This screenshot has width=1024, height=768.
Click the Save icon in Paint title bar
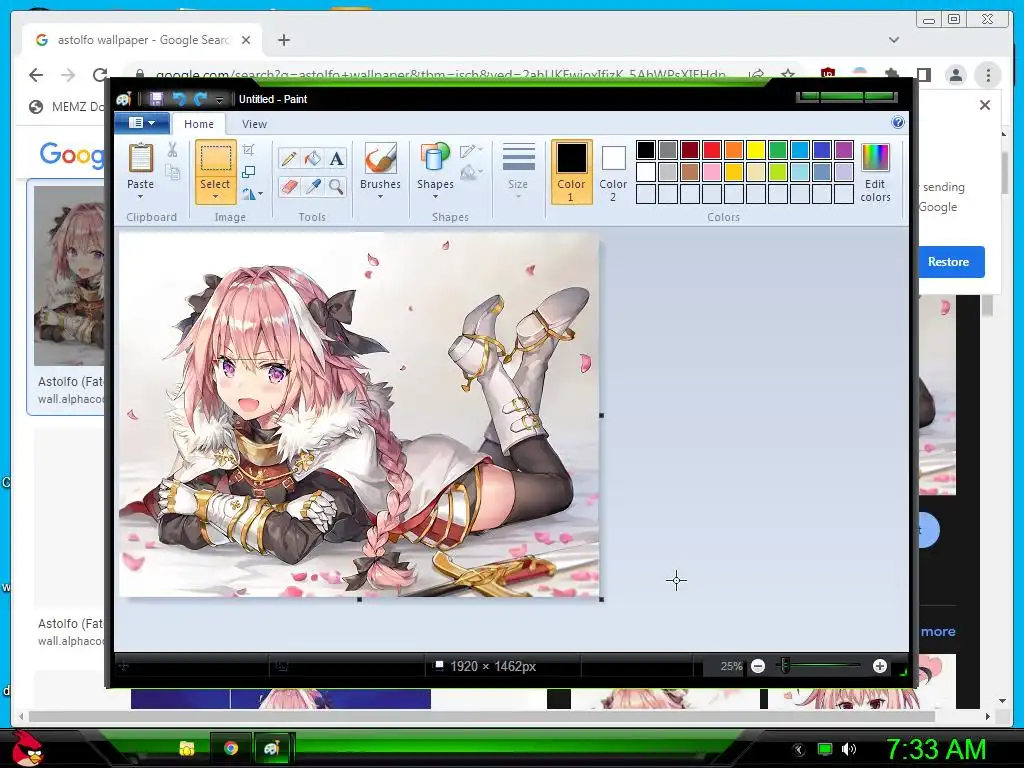tap(156, 99)
